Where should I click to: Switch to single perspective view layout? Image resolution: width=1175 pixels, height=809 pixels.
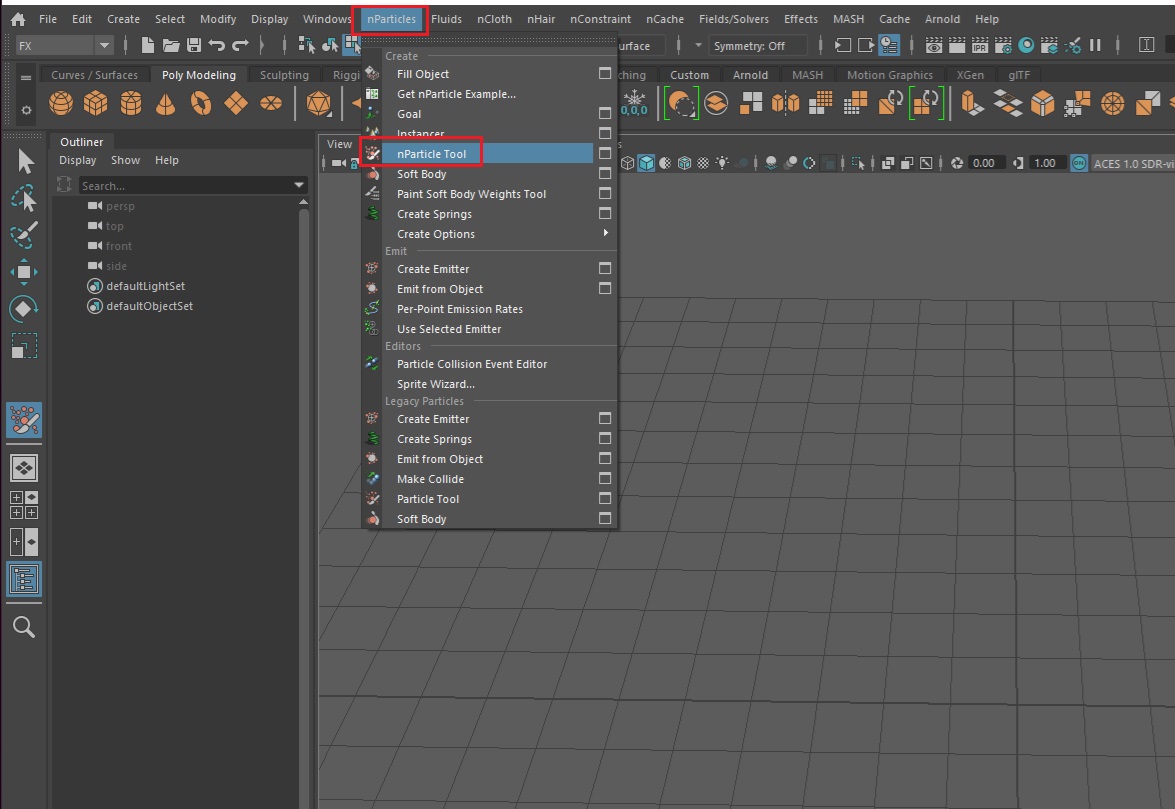[24, 468]
